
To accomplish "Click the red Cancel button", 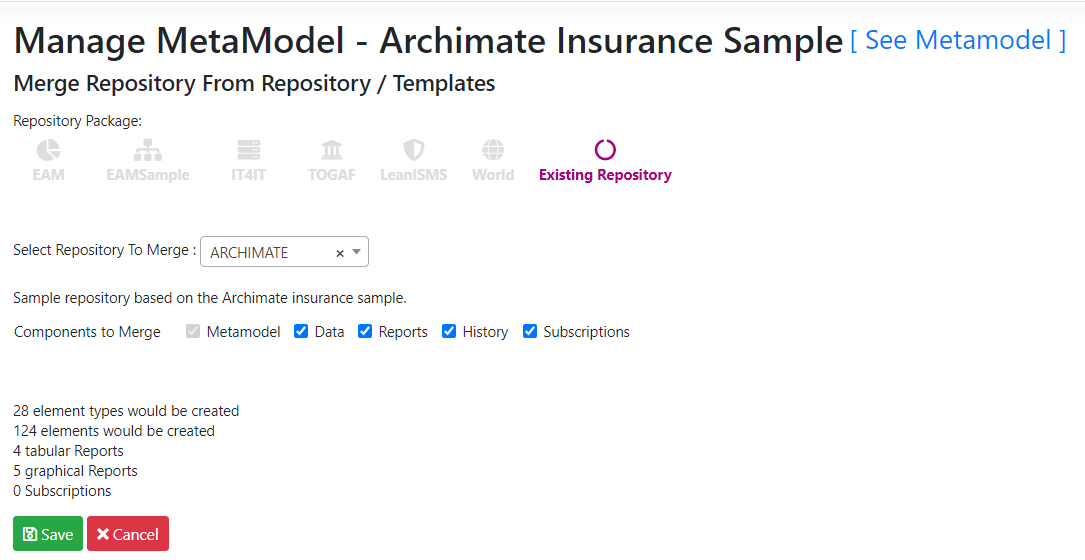I will click(128, 534).
